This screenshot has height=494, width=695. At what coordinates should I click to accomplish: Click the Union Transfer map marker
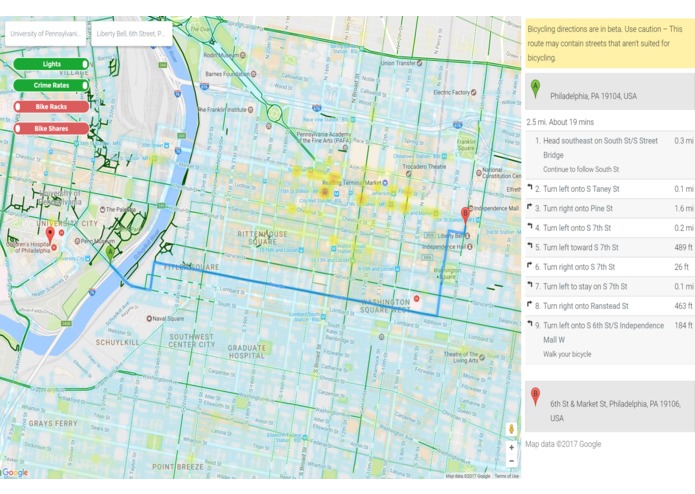pyautogui.click(x=419, y=63)
